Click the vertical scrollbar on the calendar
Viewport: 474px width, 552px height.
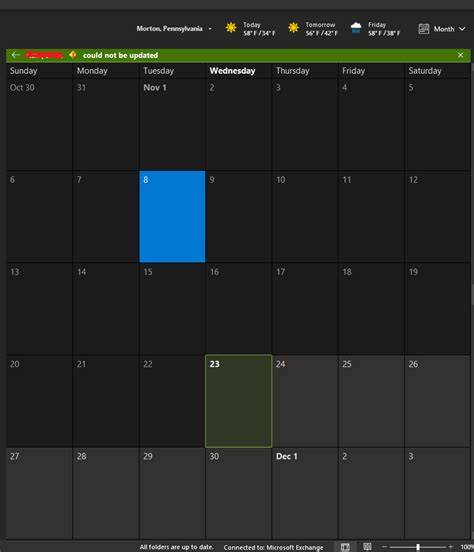(x=472, y=295)
